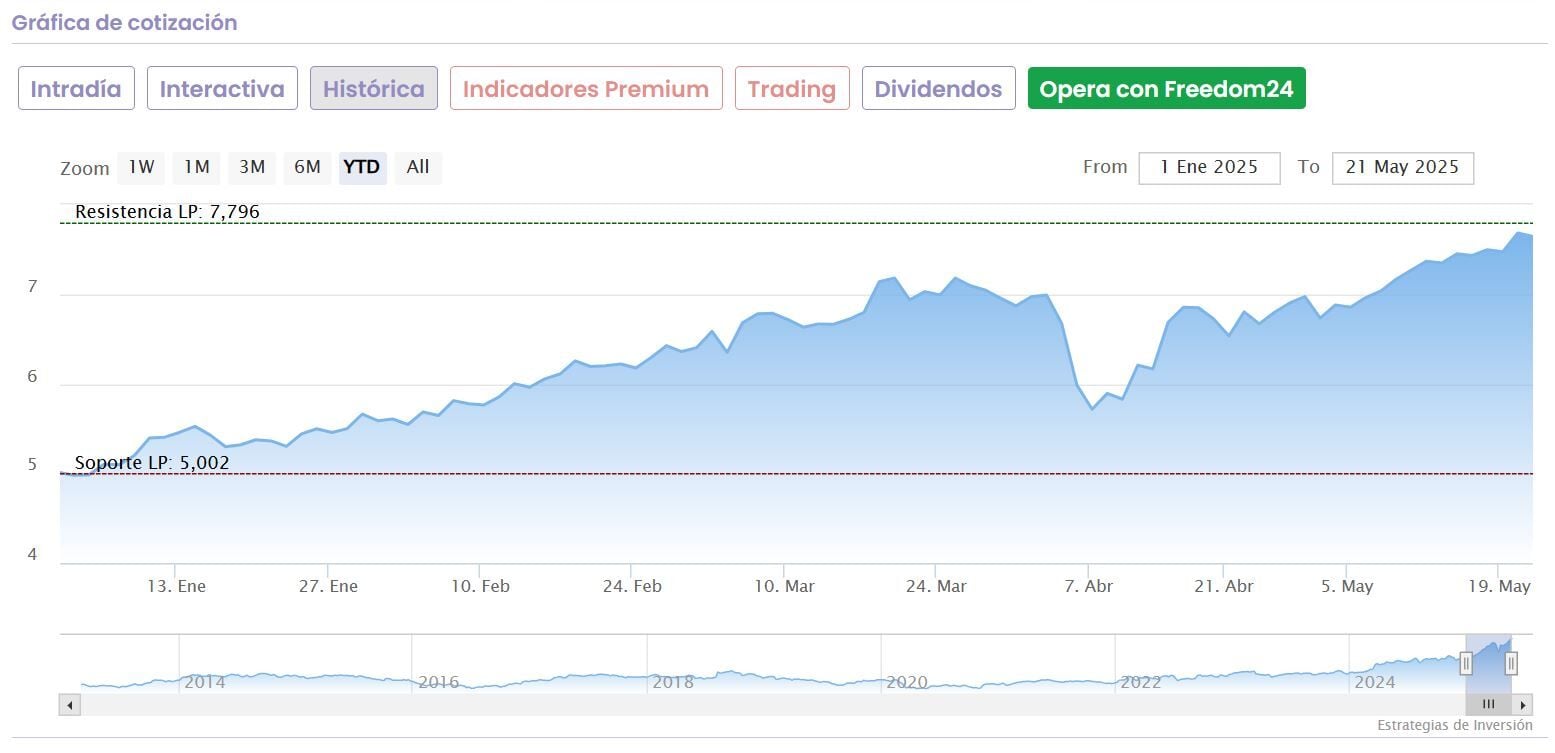Click the To date field
1555x753 pixels.
[x=1402, y=168]
